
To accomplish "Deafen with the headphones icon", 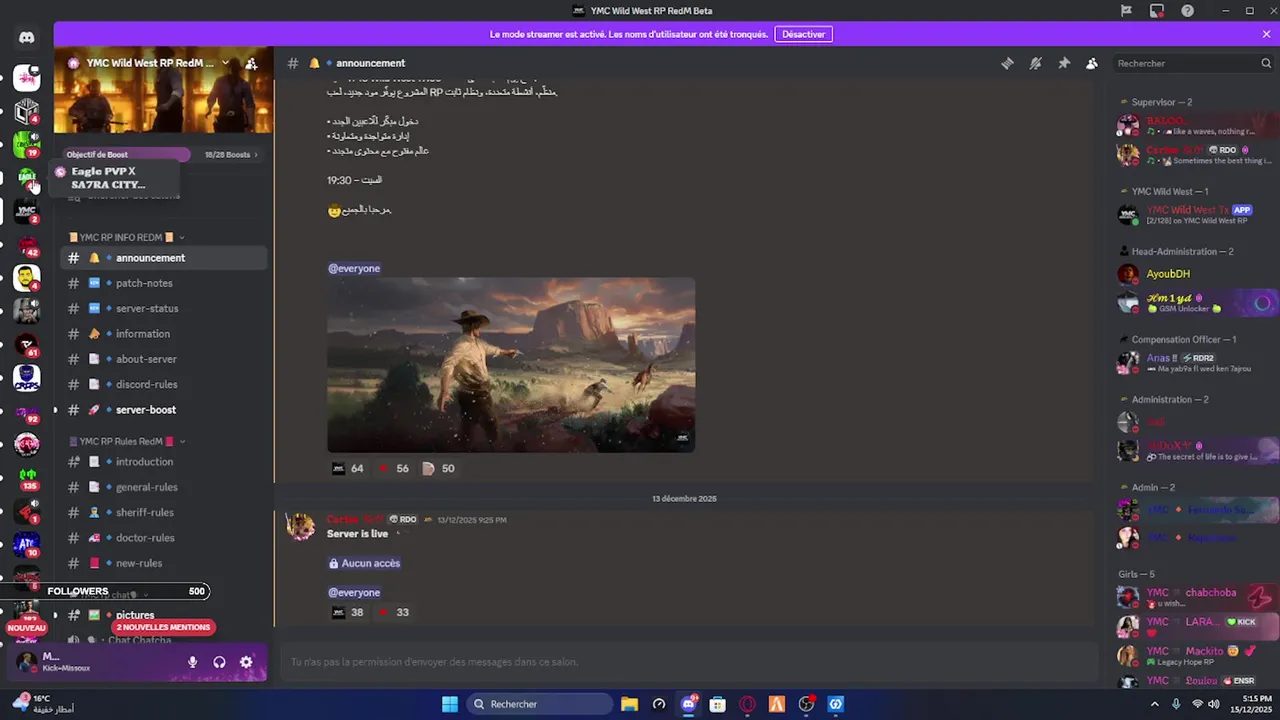I will pyautogui.click(x=219, y=662).
